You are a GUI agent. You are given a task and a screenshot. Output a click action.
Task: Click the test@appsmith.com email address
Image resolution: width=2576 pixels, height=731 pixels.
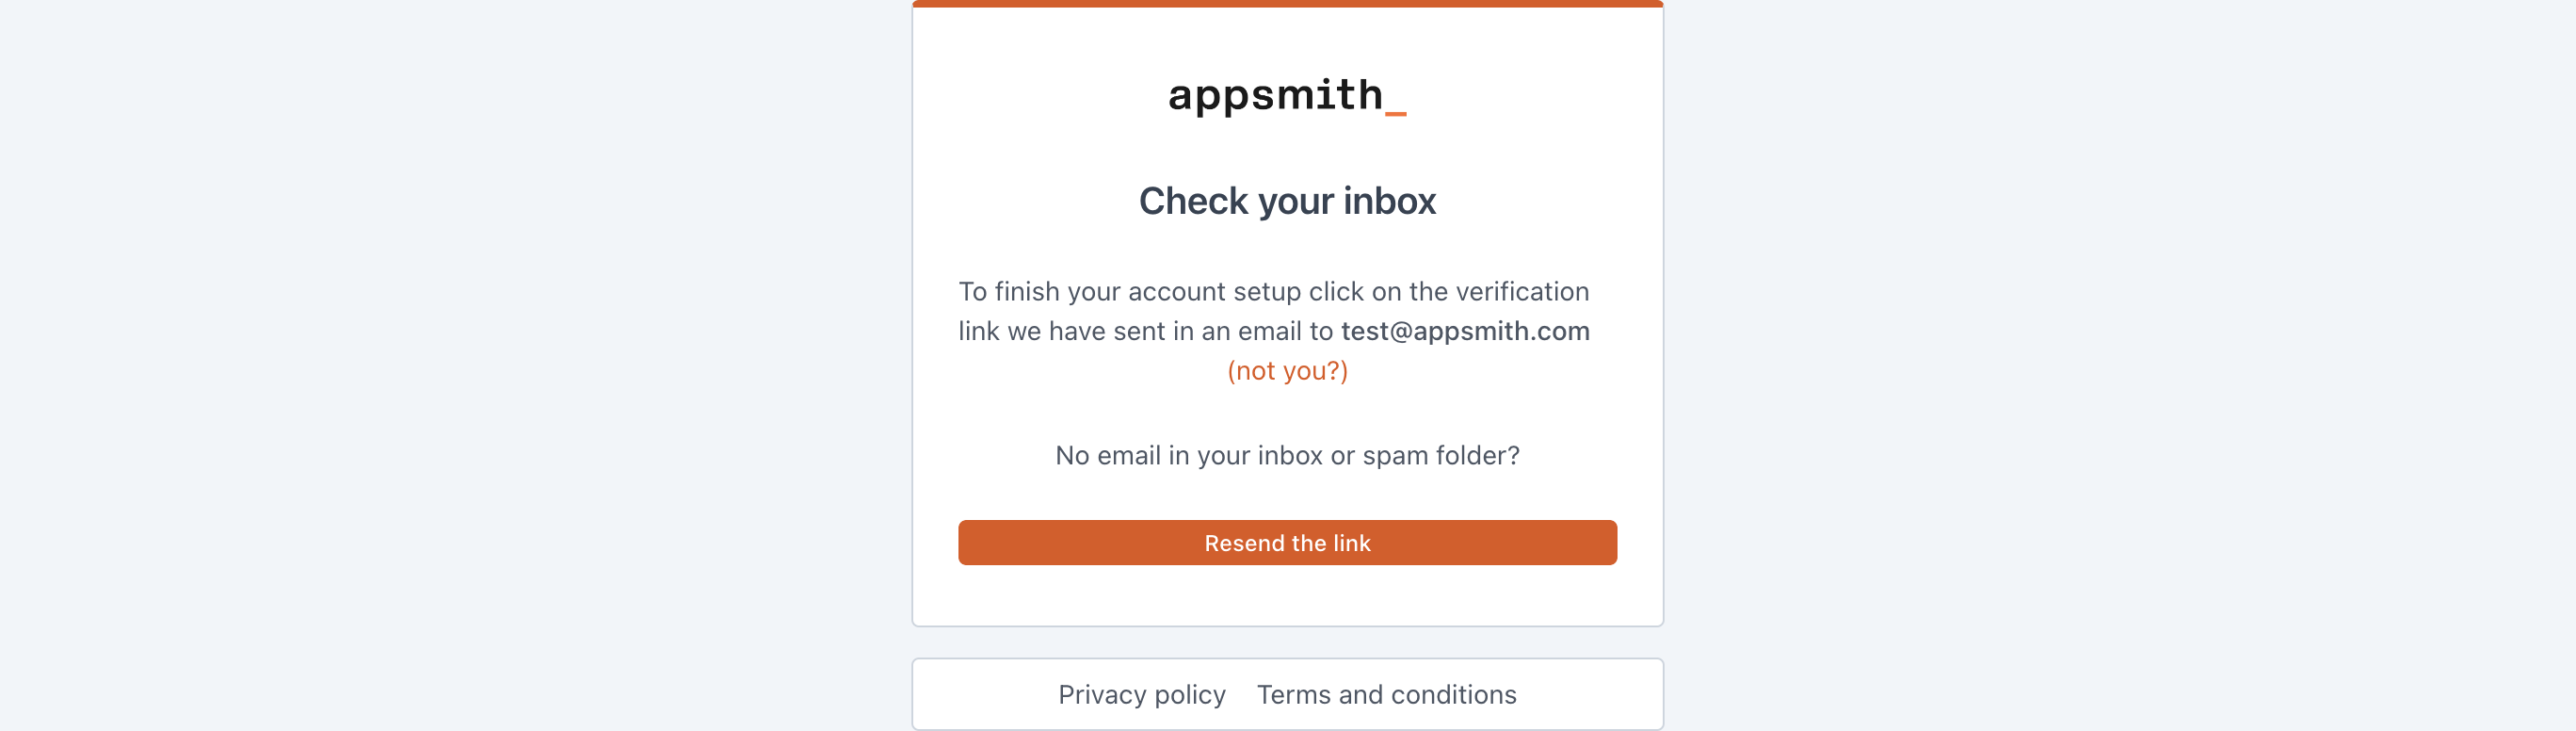point(1465,331)
